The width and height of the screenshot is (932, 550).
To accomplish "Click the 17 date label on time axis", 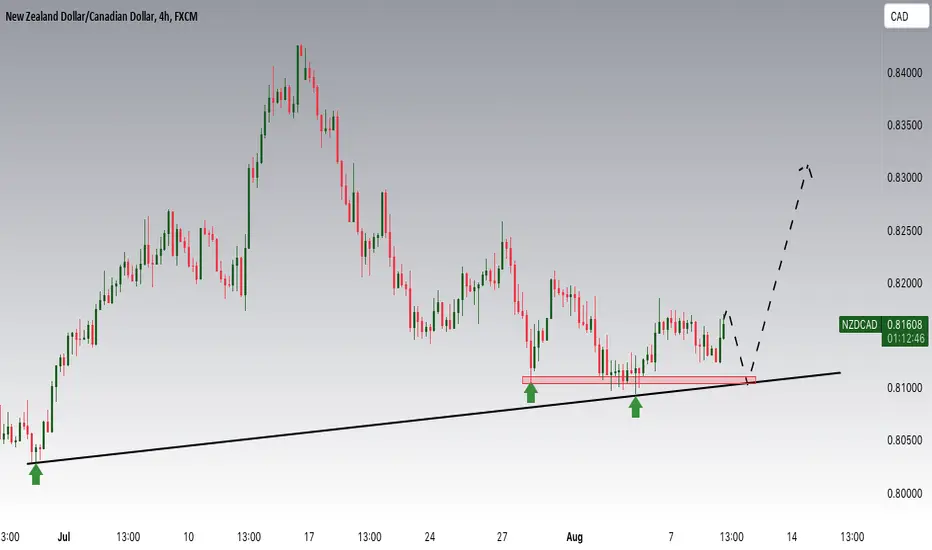I will [x=309, y=537].
